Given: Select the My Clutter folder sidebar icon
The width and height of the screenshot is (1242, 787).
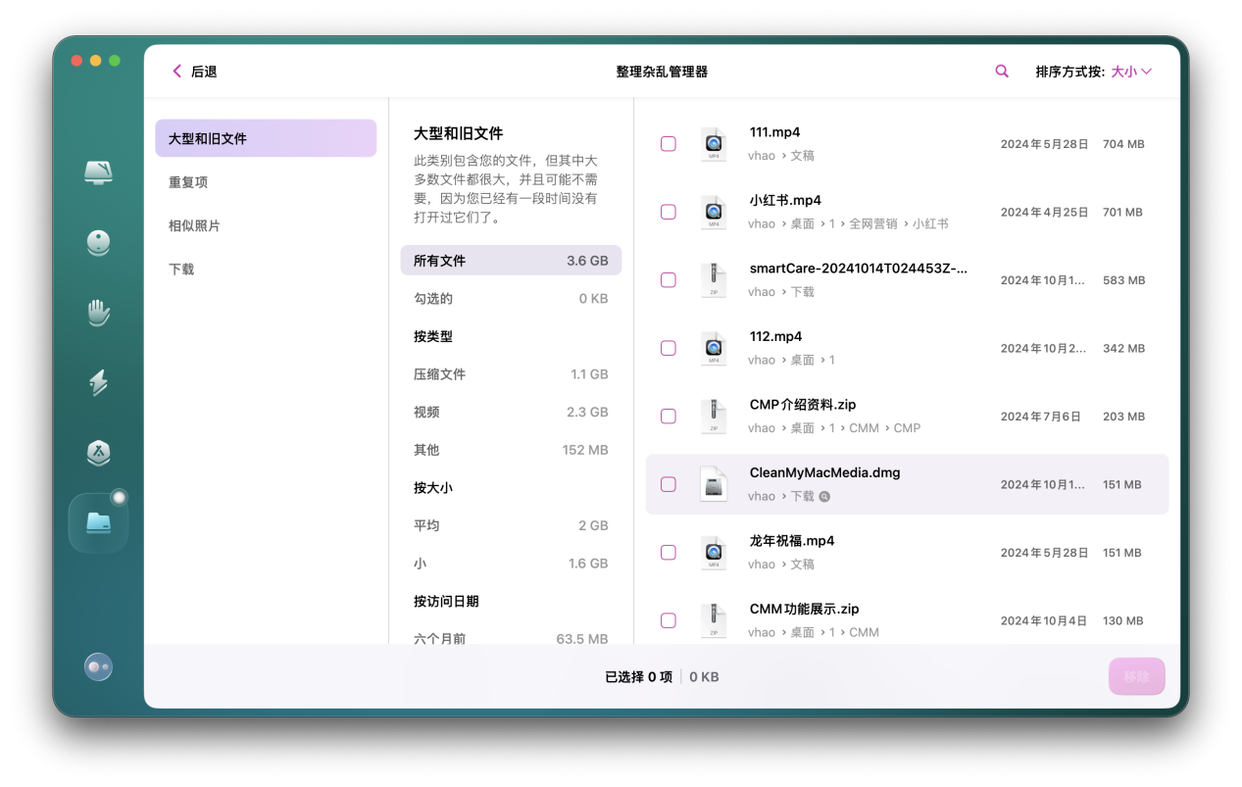Looking at the screenshot, I should click(98, 522).
